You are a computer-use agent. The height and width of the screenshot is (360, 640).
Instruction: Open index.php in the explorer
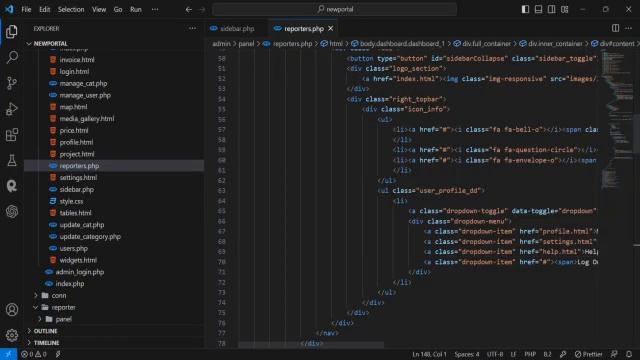70,284
